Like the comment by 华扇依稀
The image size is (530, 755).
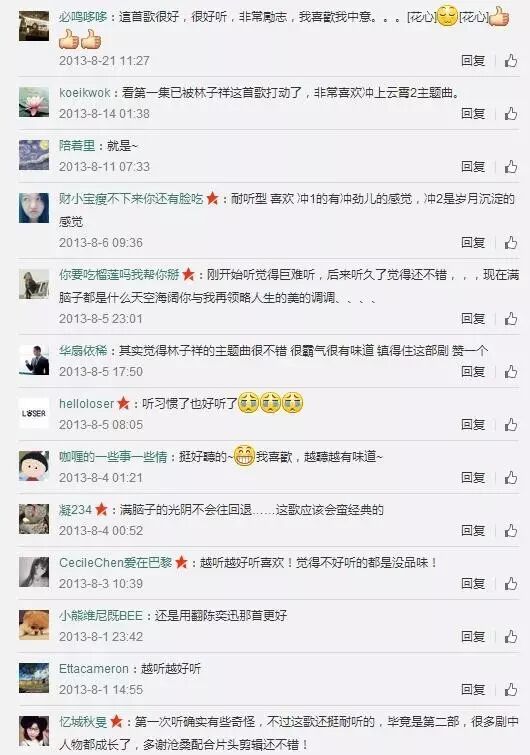510,372
